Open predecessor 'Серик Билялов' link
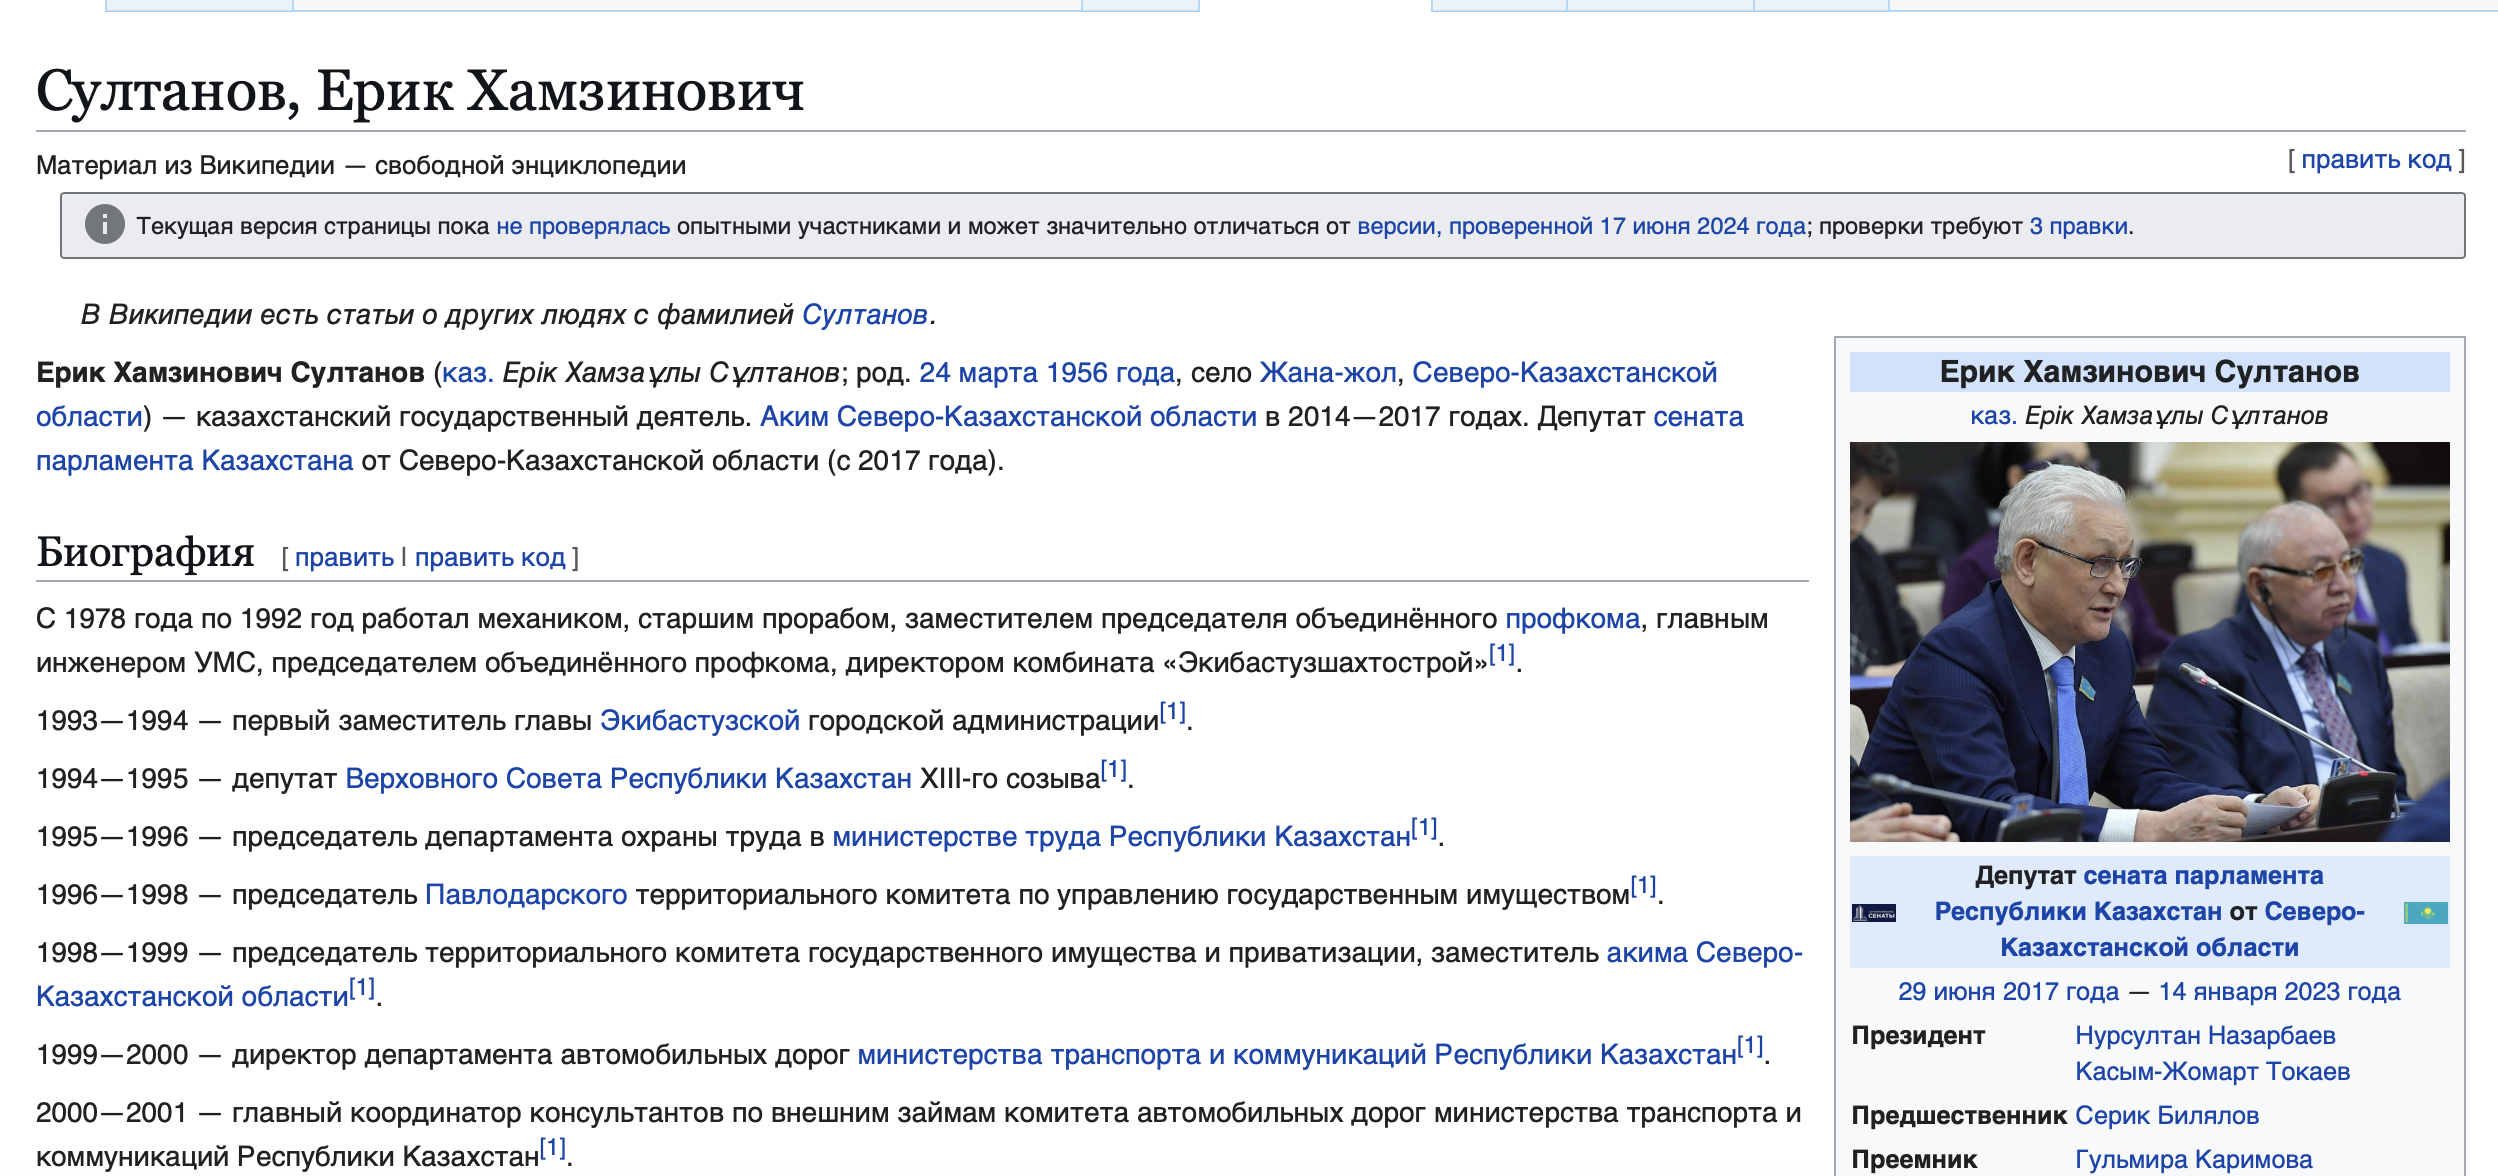2498x1176 pixels. (2166, 1115)
